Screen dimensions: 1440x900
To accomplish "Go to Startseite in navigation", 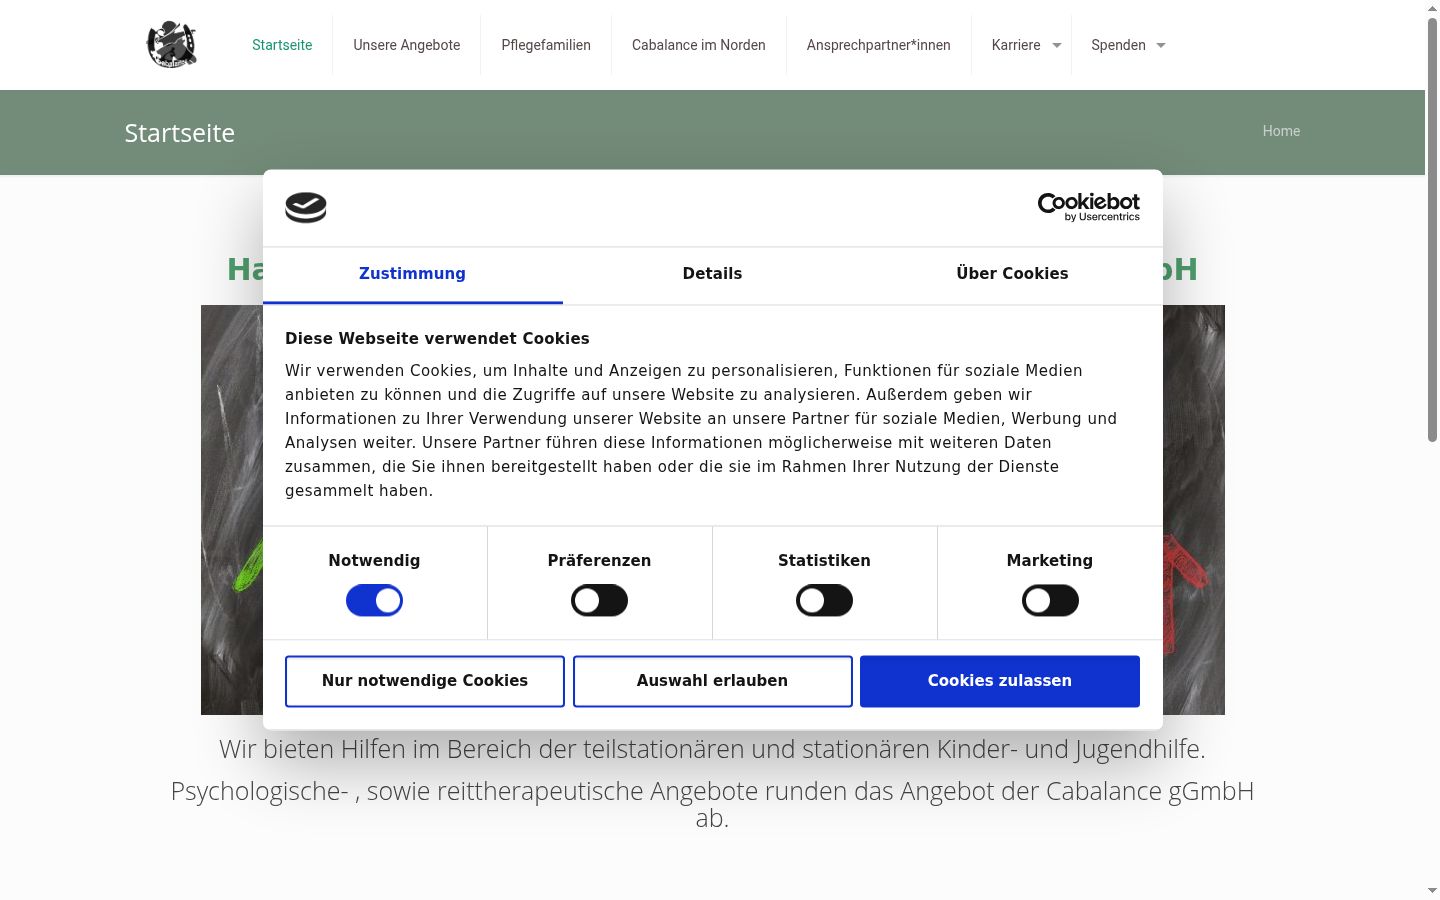I will click(x=282, y=45).
